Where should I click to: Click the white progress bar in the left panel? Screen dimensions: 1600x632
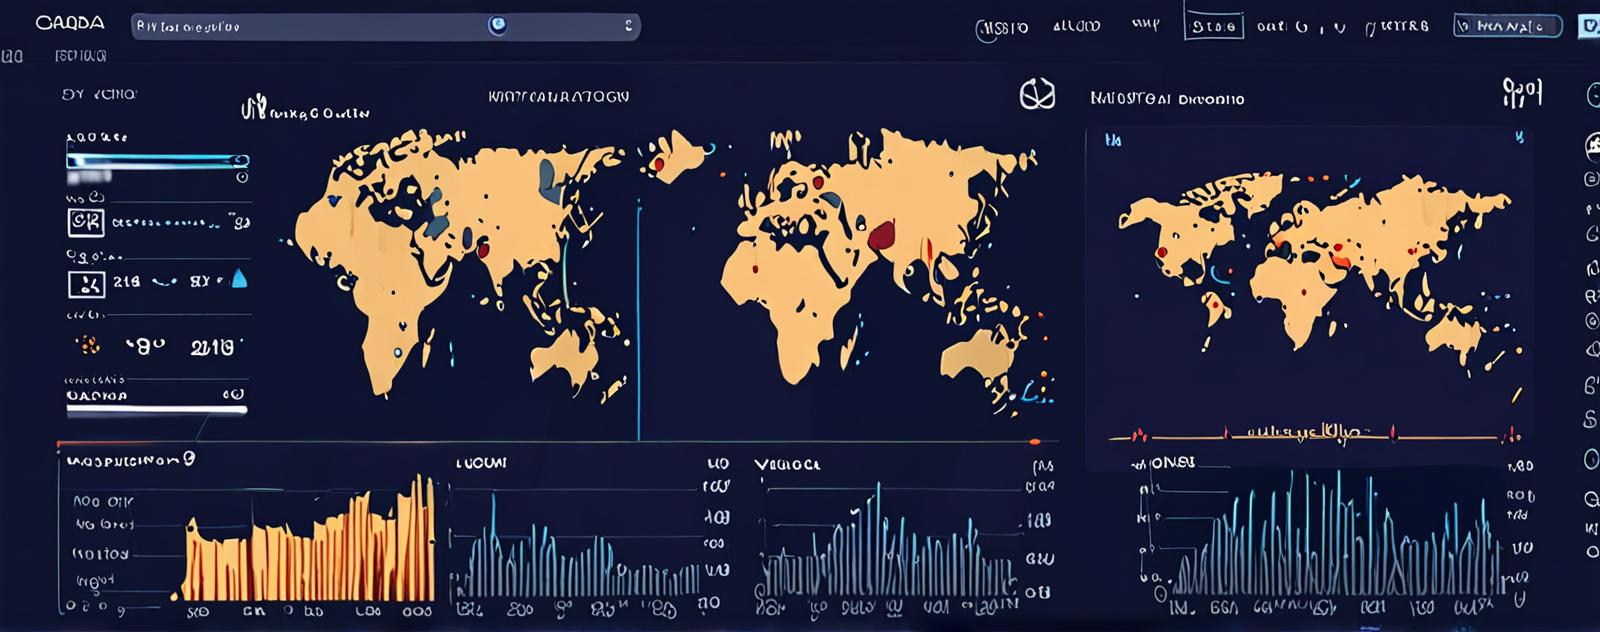[x=156, y=409]
